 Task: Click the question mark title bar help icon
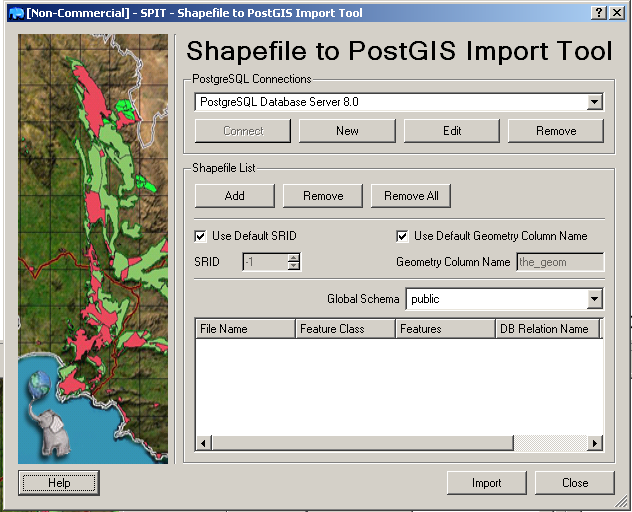click(599, 13)
